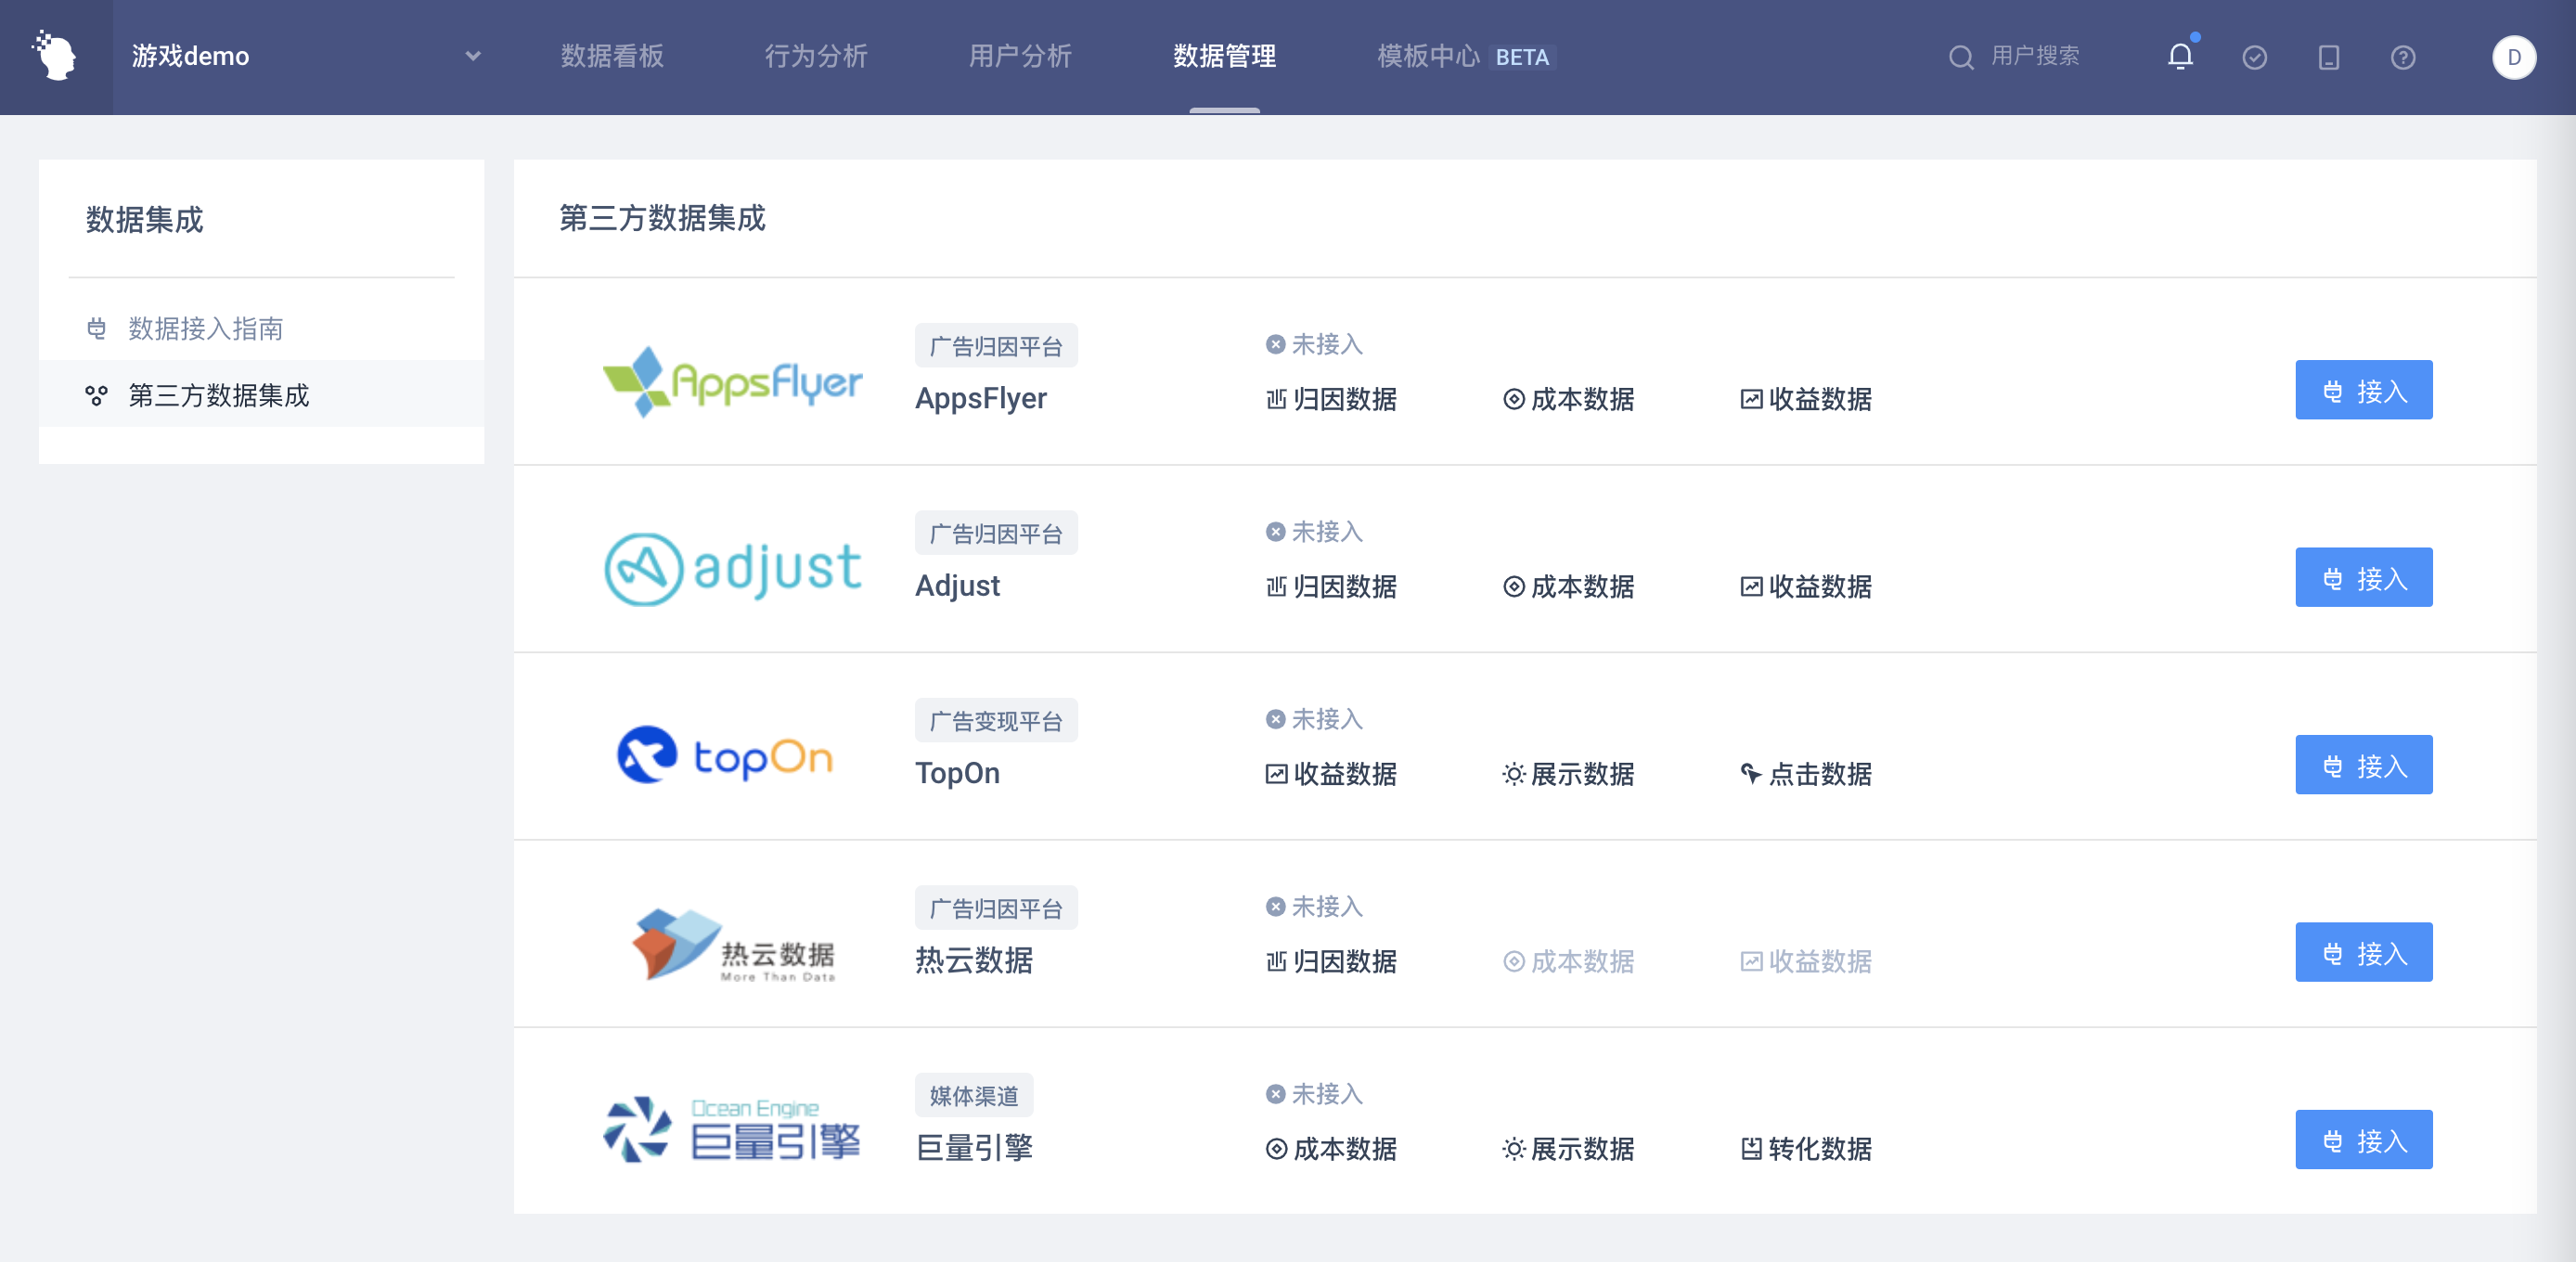
Task: Click the 热云数据 name text
Action: [974, 961]
